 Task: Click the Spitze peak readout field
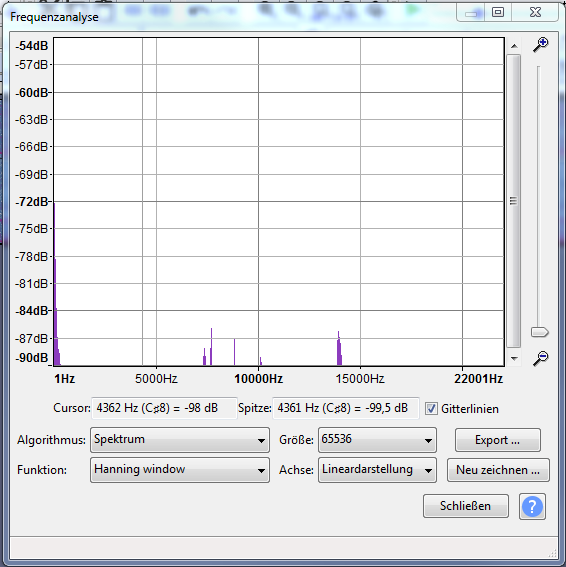tap(346, 408)
